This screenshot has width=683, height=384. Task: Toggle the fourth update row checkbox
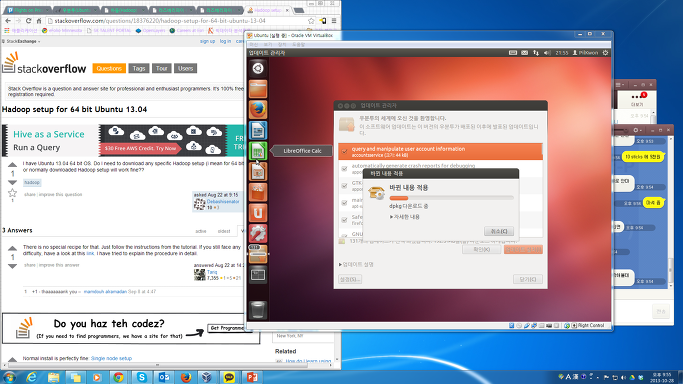(345, 202)
